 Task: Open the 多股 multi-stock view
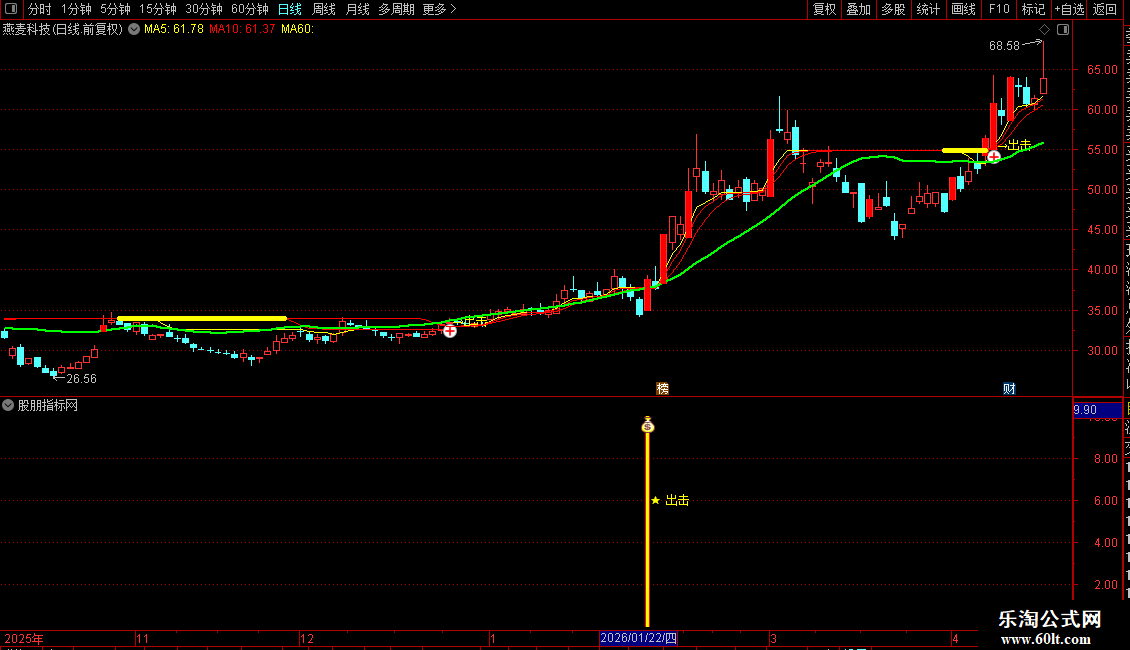click(893, 9)
